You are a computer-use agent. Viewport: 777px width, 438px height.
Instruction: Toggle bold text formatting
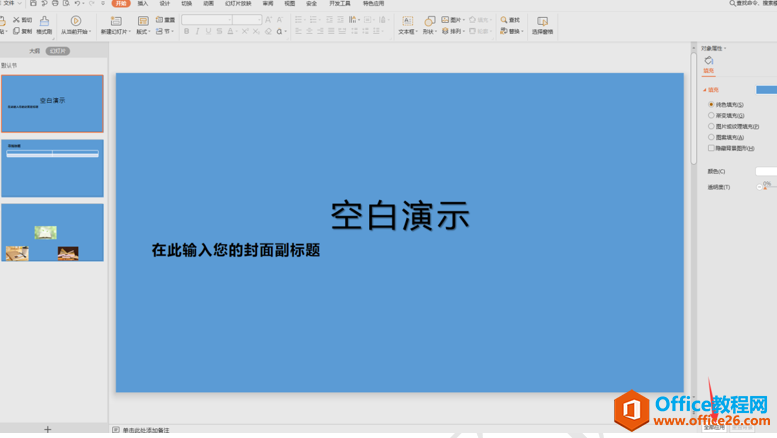click(x=186, y=32)
